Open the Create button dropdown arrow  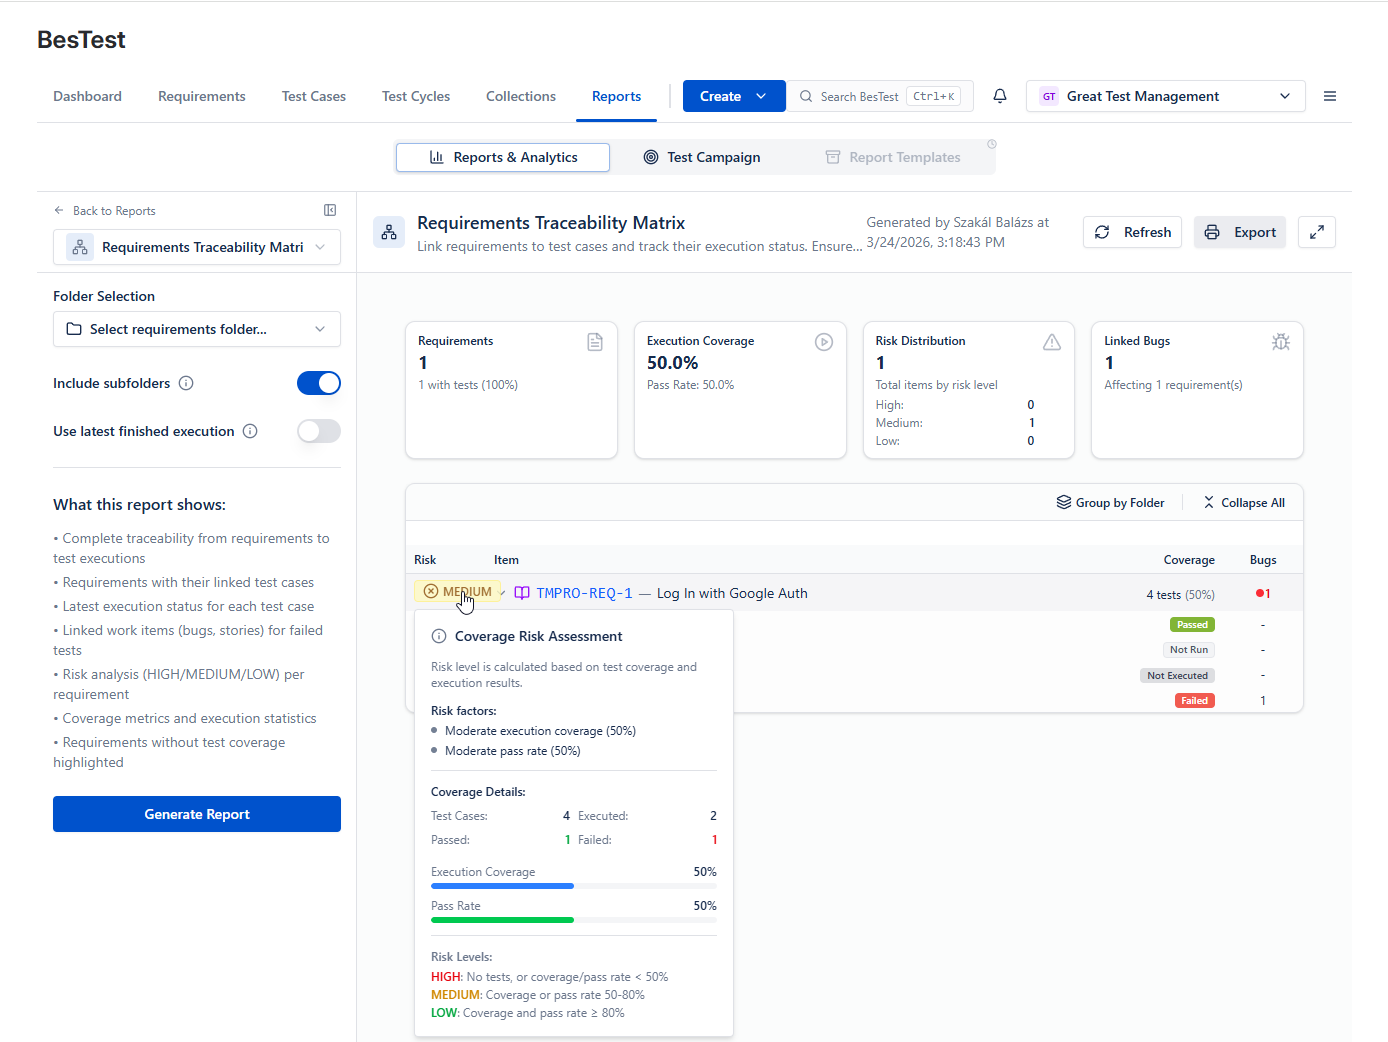pos(762,96)
